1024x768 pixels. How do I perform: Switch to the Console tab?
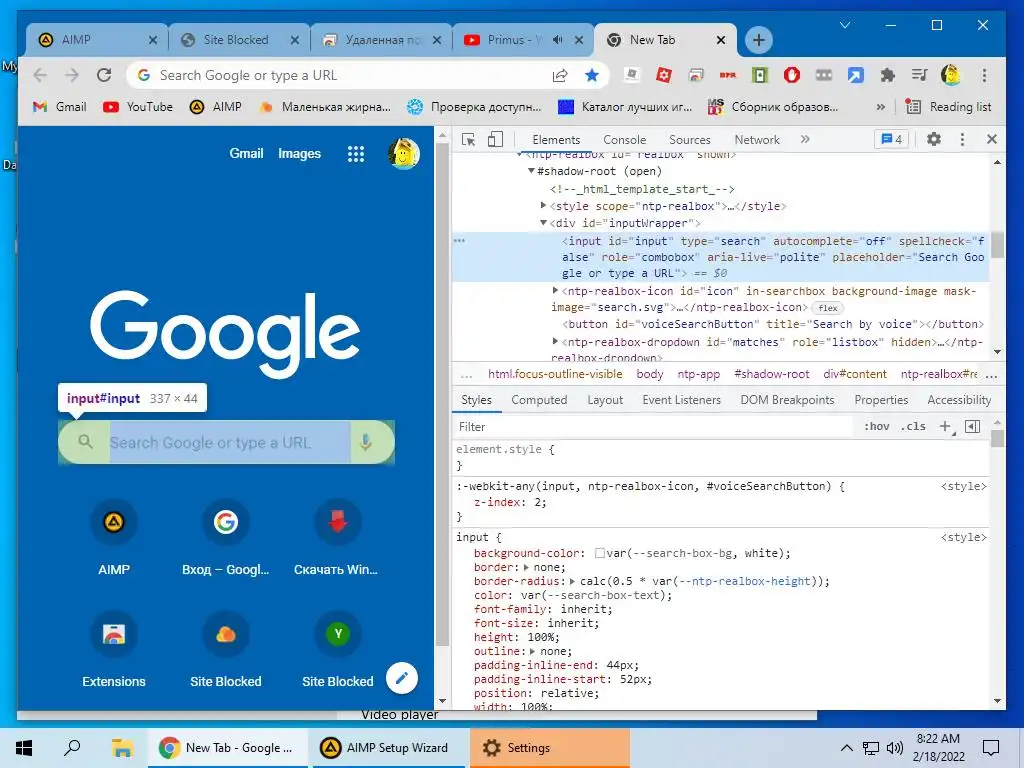(x=624, y=140)
